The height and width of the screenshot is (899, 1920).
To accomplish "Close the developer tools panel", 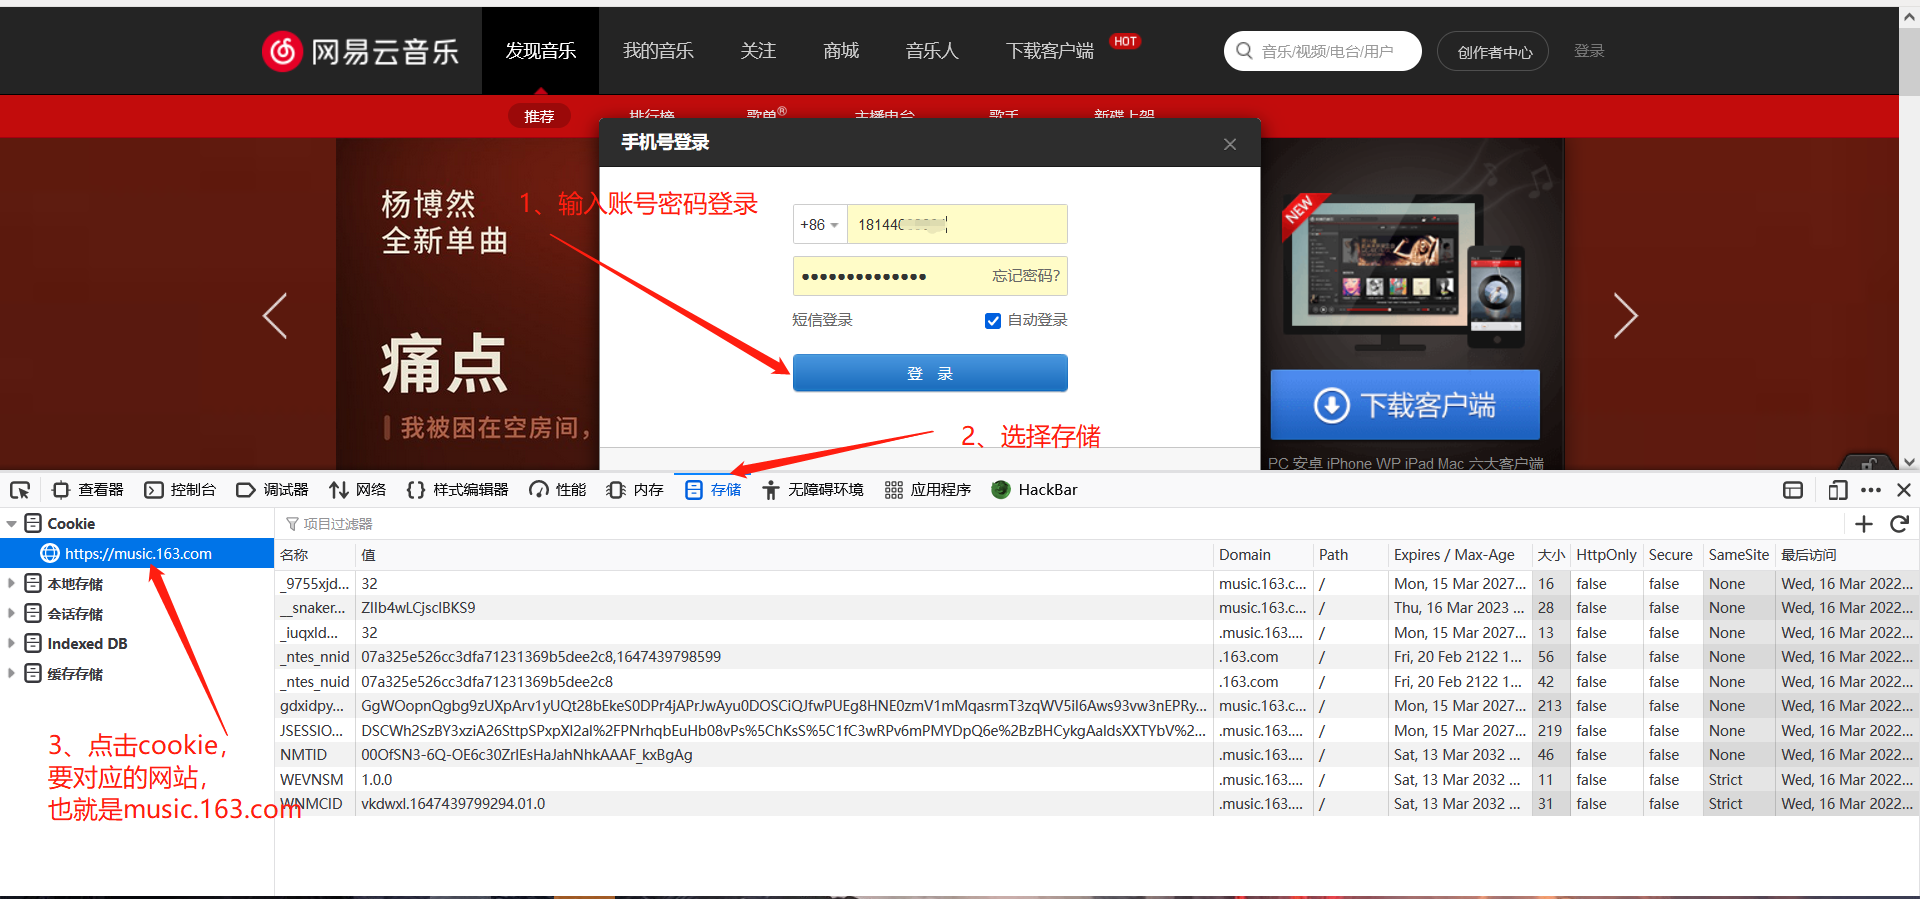I will [x=1904, y=490].
